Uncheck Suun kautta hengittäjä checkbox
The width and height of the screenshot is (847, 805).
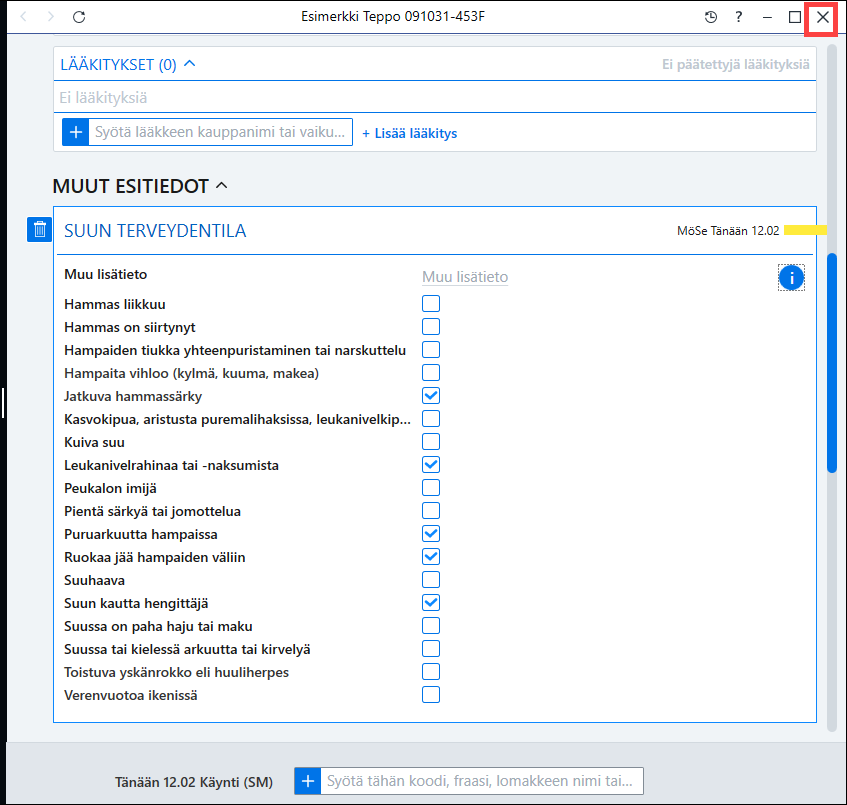point(431,602)
